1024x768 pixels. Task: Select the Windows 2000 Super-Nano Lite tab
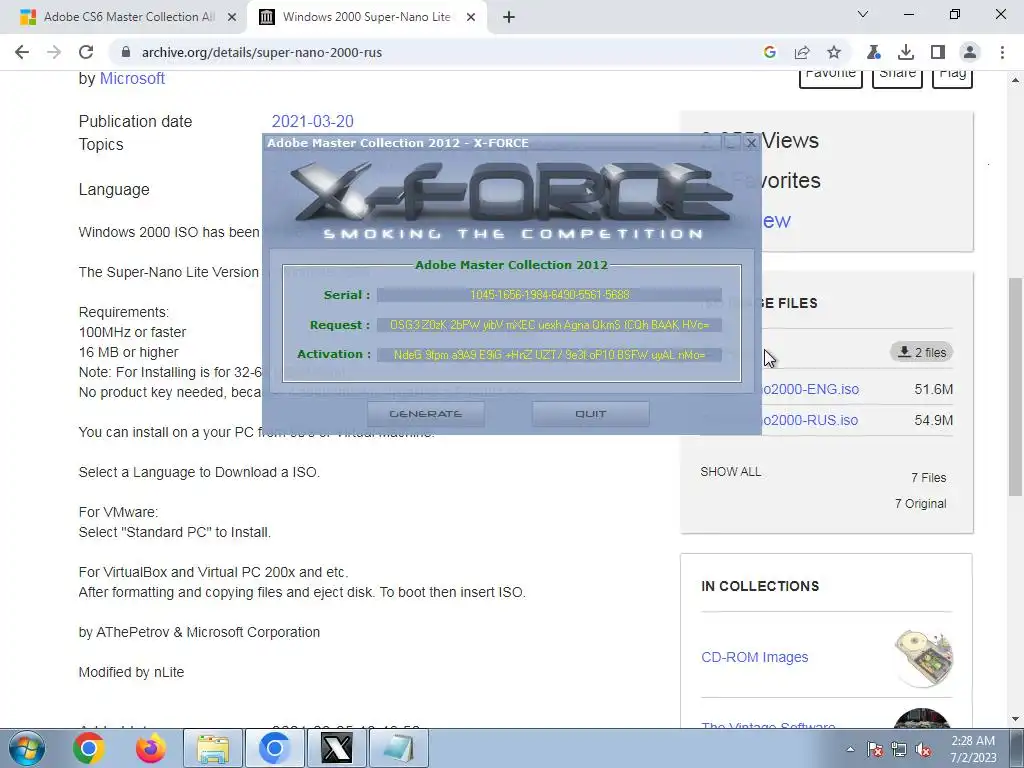click(x=366, y=17)
